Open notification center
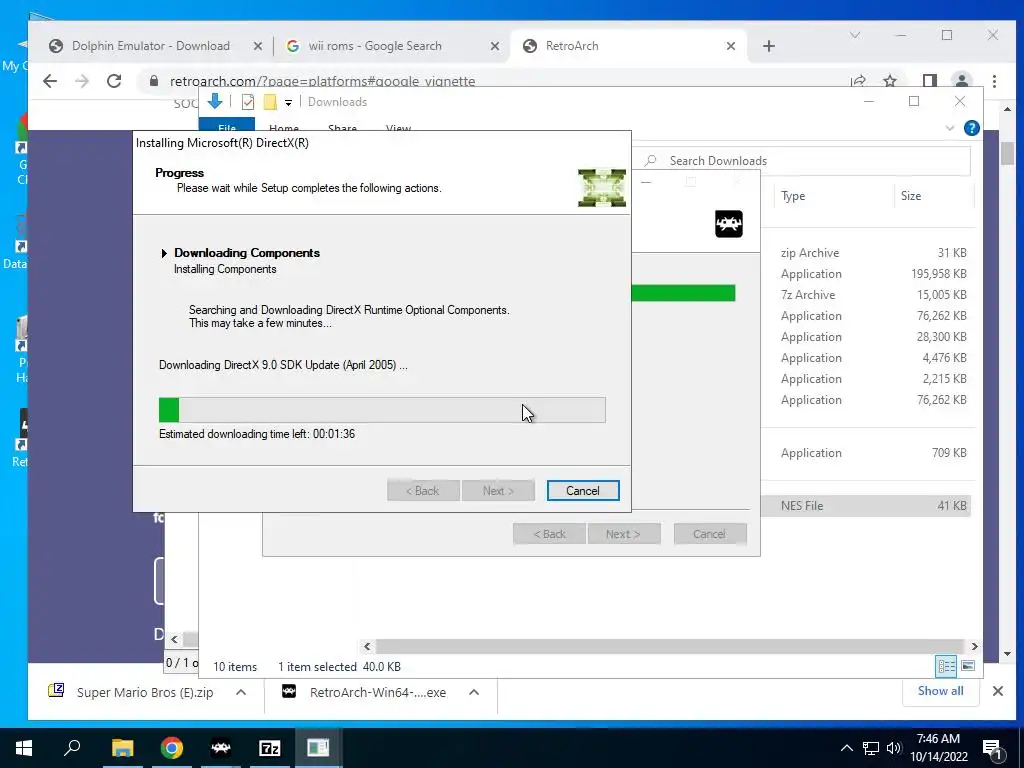This screenshot has height=768, width=1024. tap(993, 749)
